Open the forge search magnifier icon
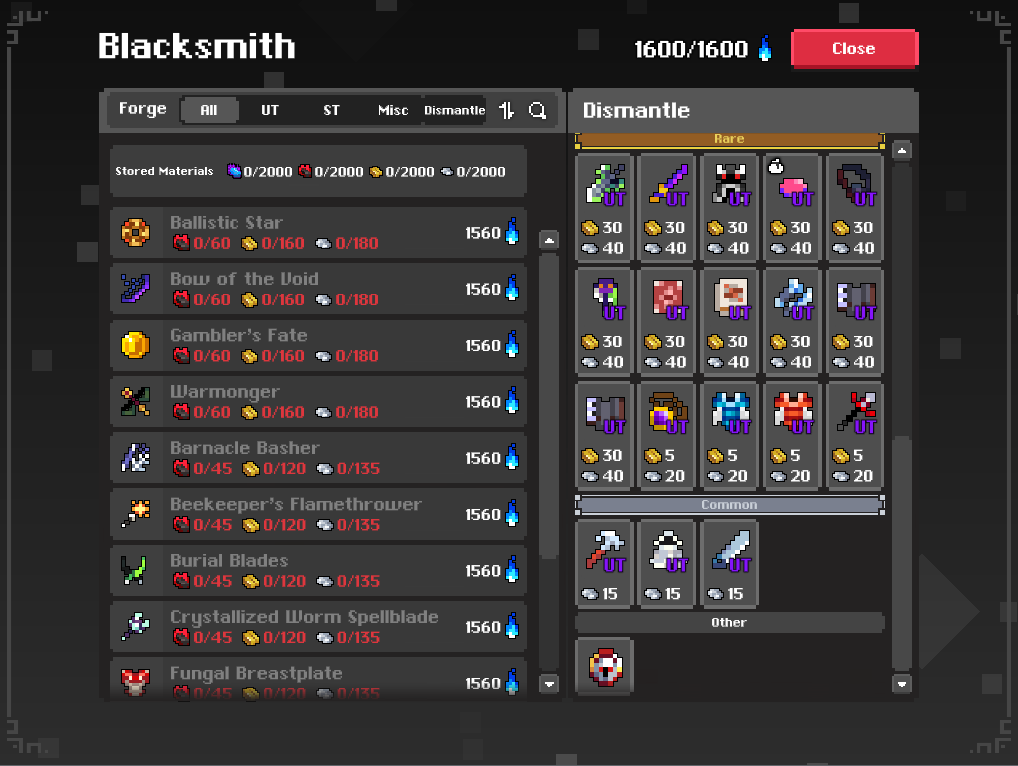The width and height of the screenshot is (1018, 766). (x=538, y=110)
